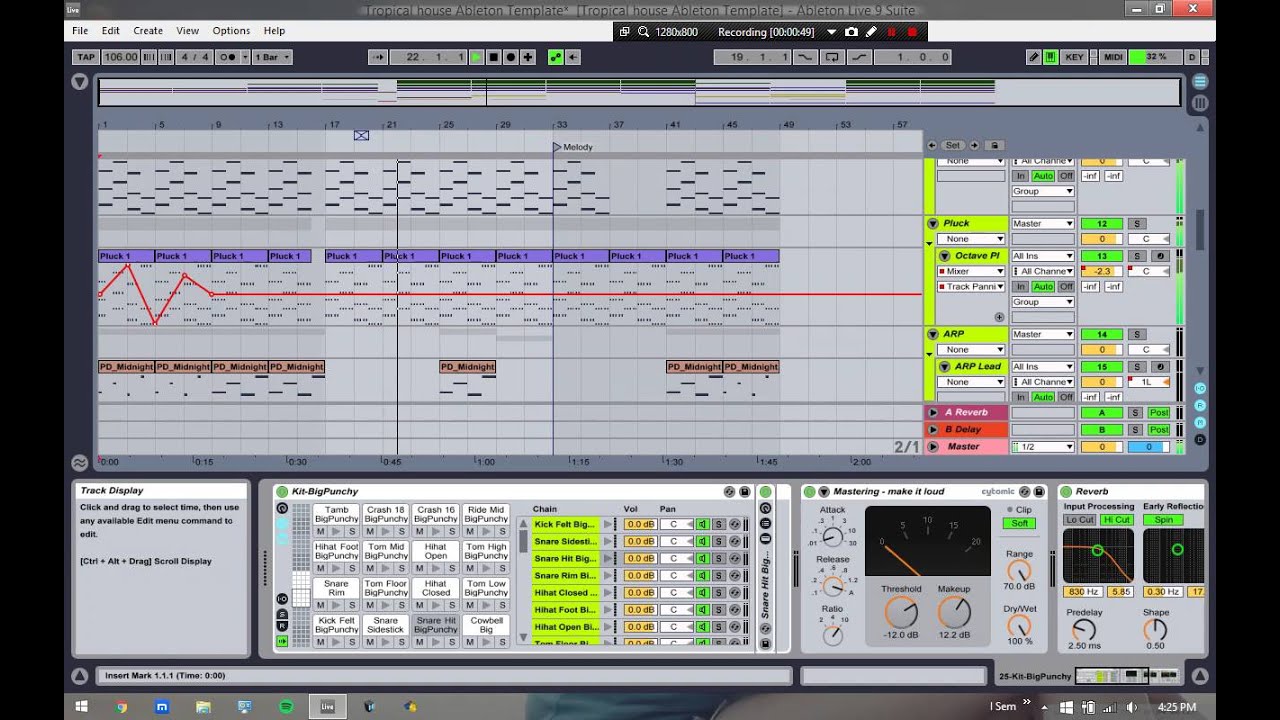Toggle the Reverb Hi Cut button

tap(1116, 520)
